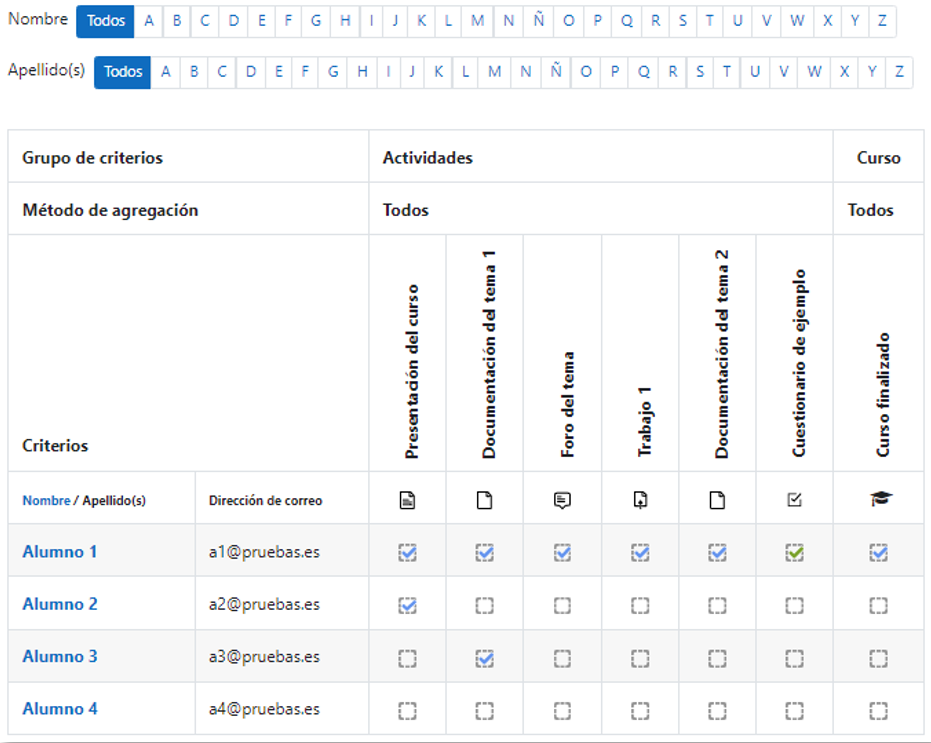Toggle Alumno 3 Documentación del tema 1 checkbox
931x743 pixels.
(485, 657)
